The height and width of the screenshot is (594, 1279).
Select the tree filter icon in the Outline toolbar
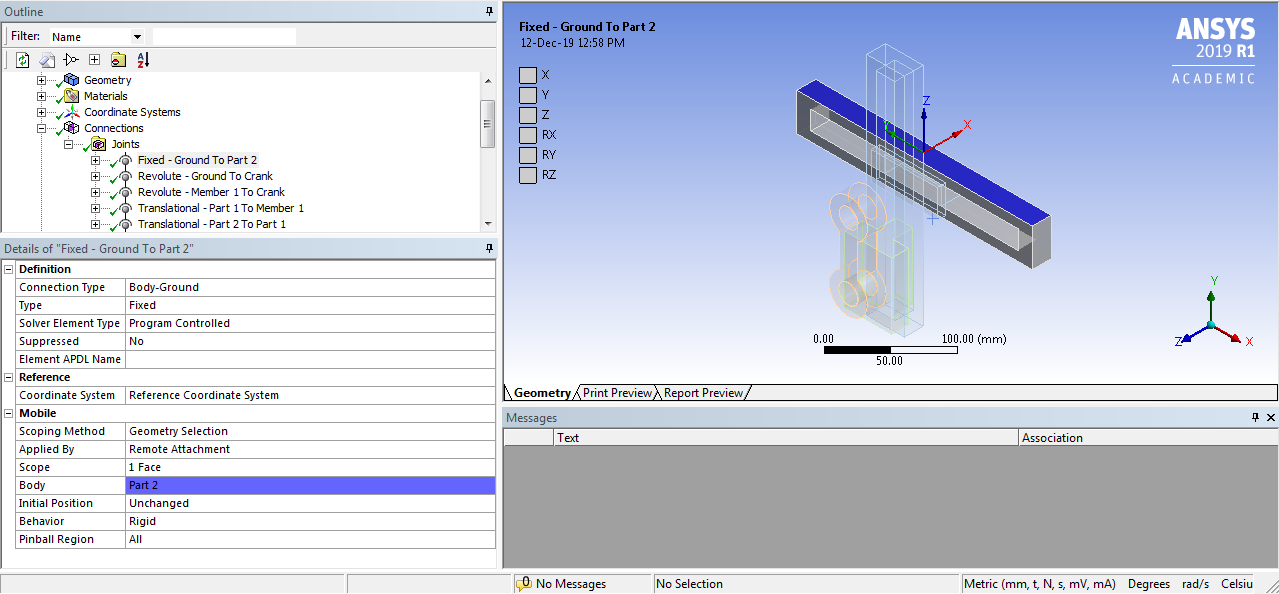(x=71, y=60)
